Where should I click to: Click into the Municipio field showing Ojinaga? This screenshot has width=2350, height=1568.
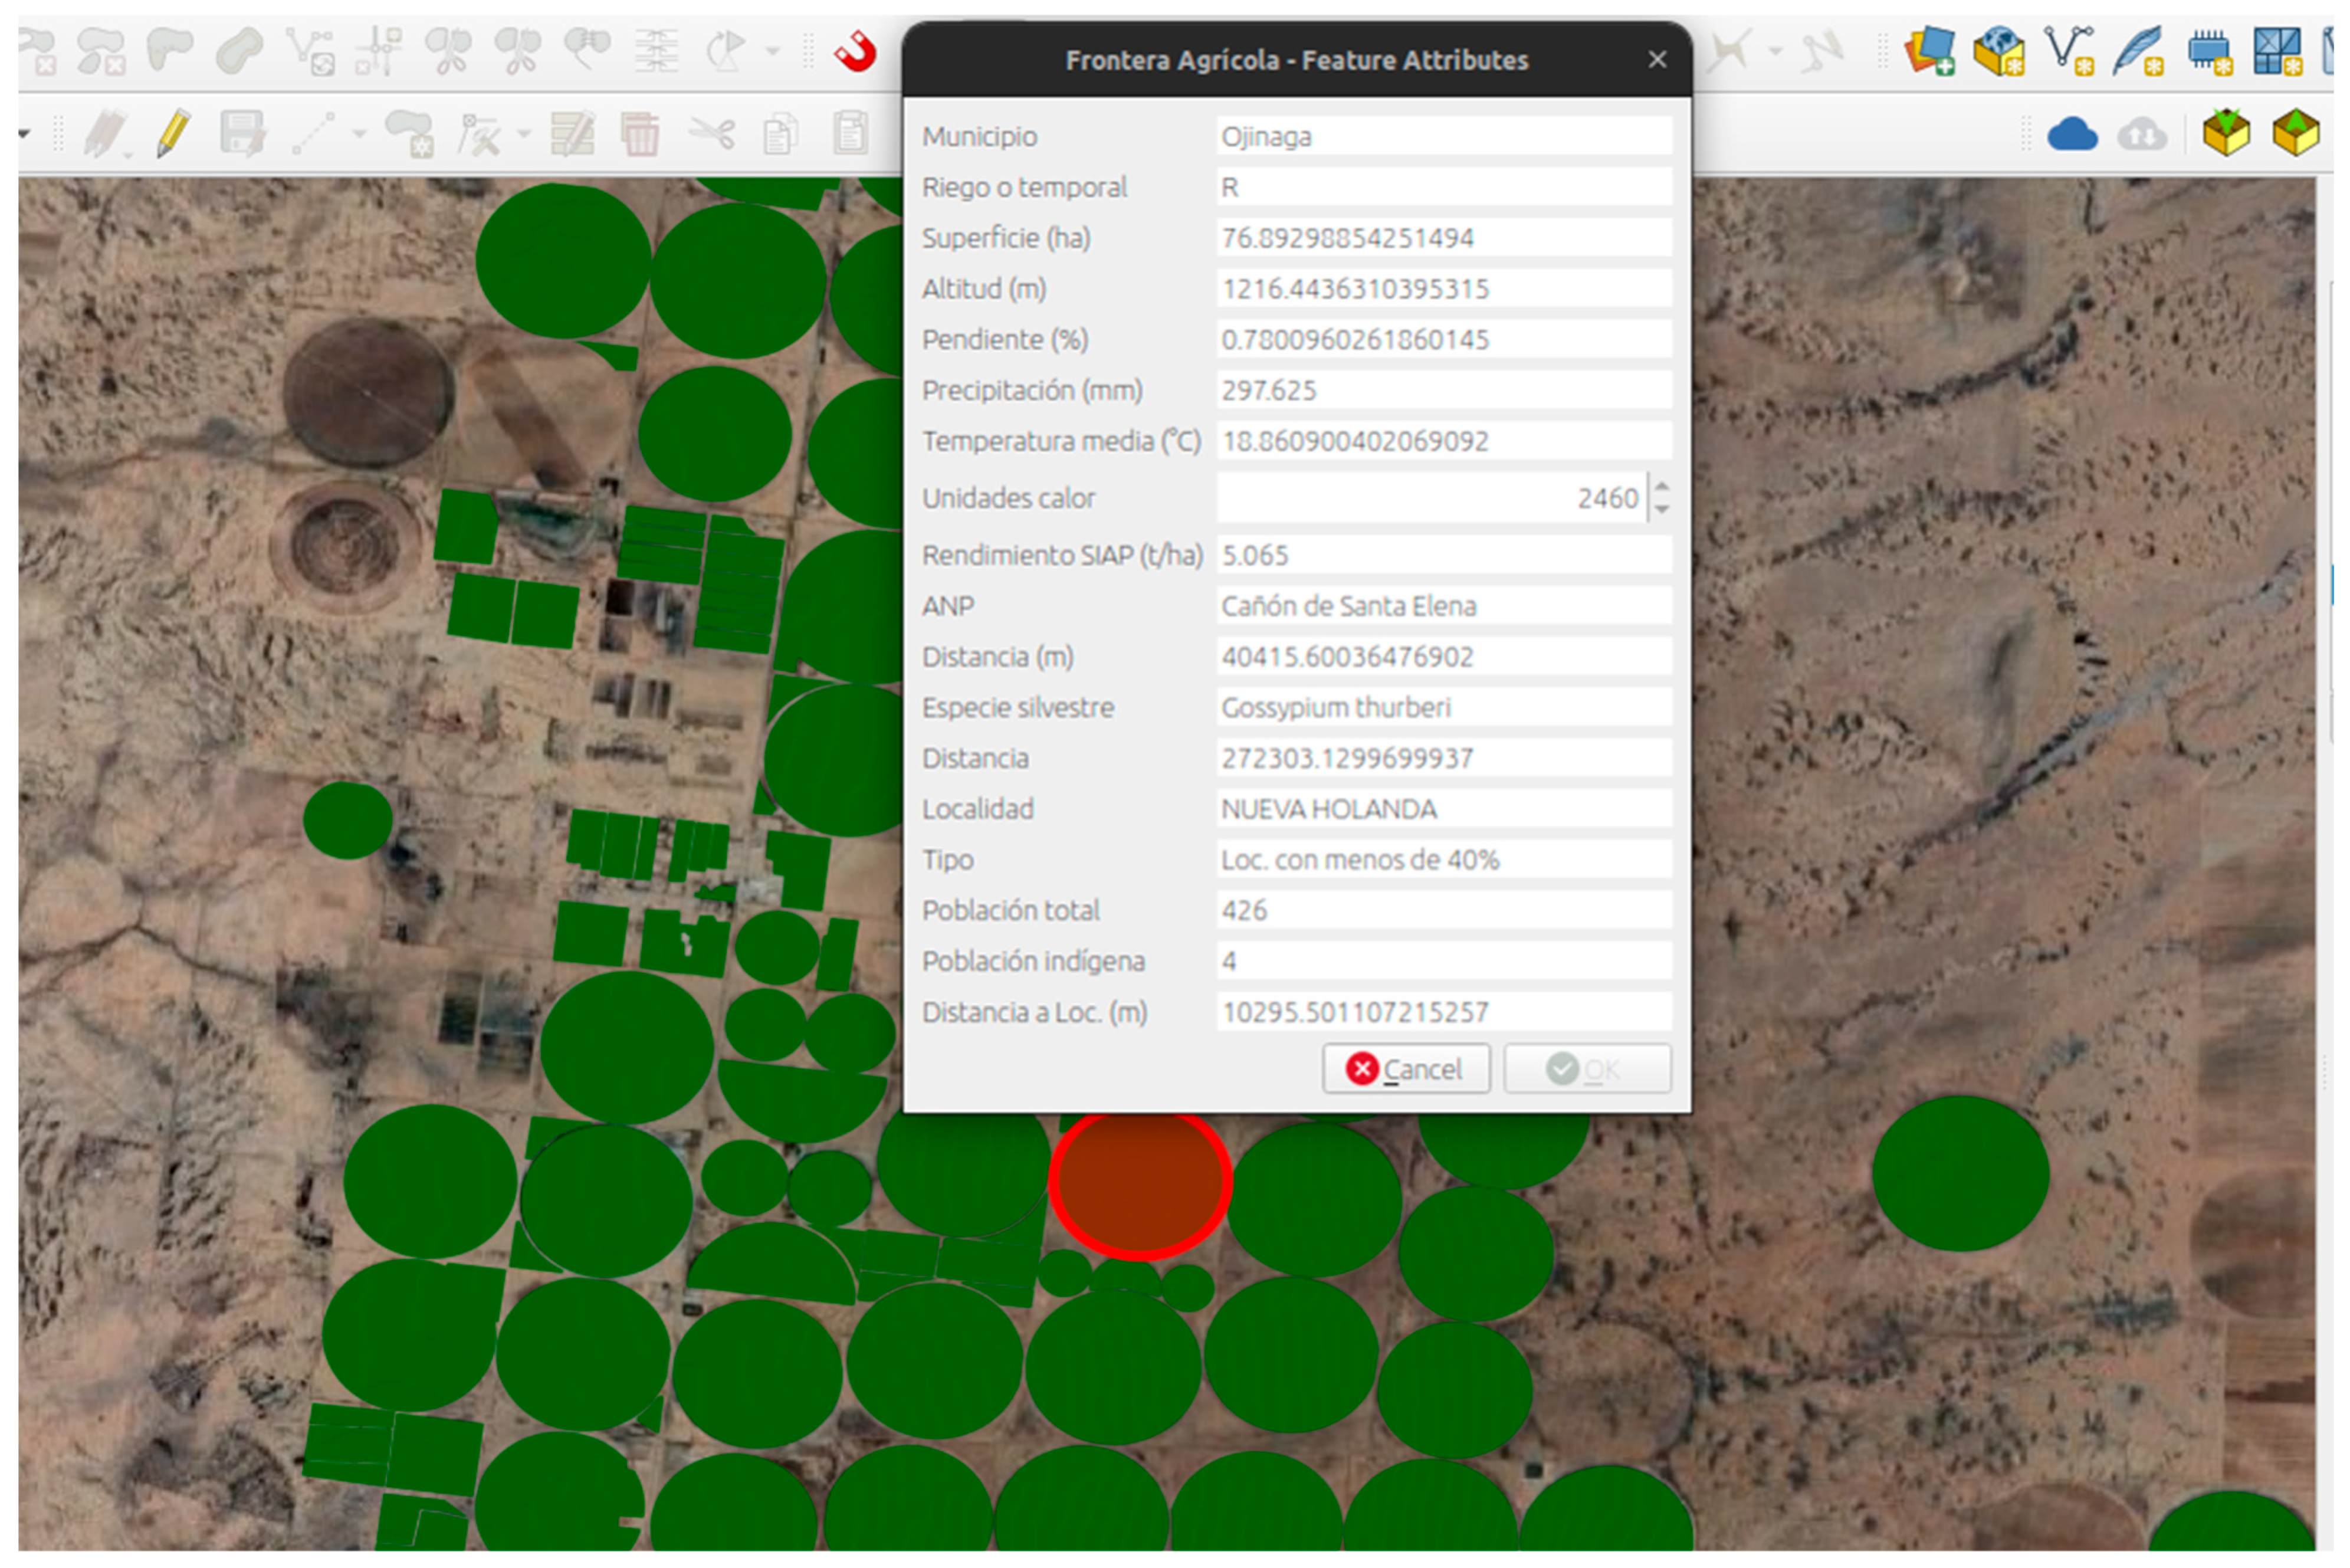[x=1443, y=136]
